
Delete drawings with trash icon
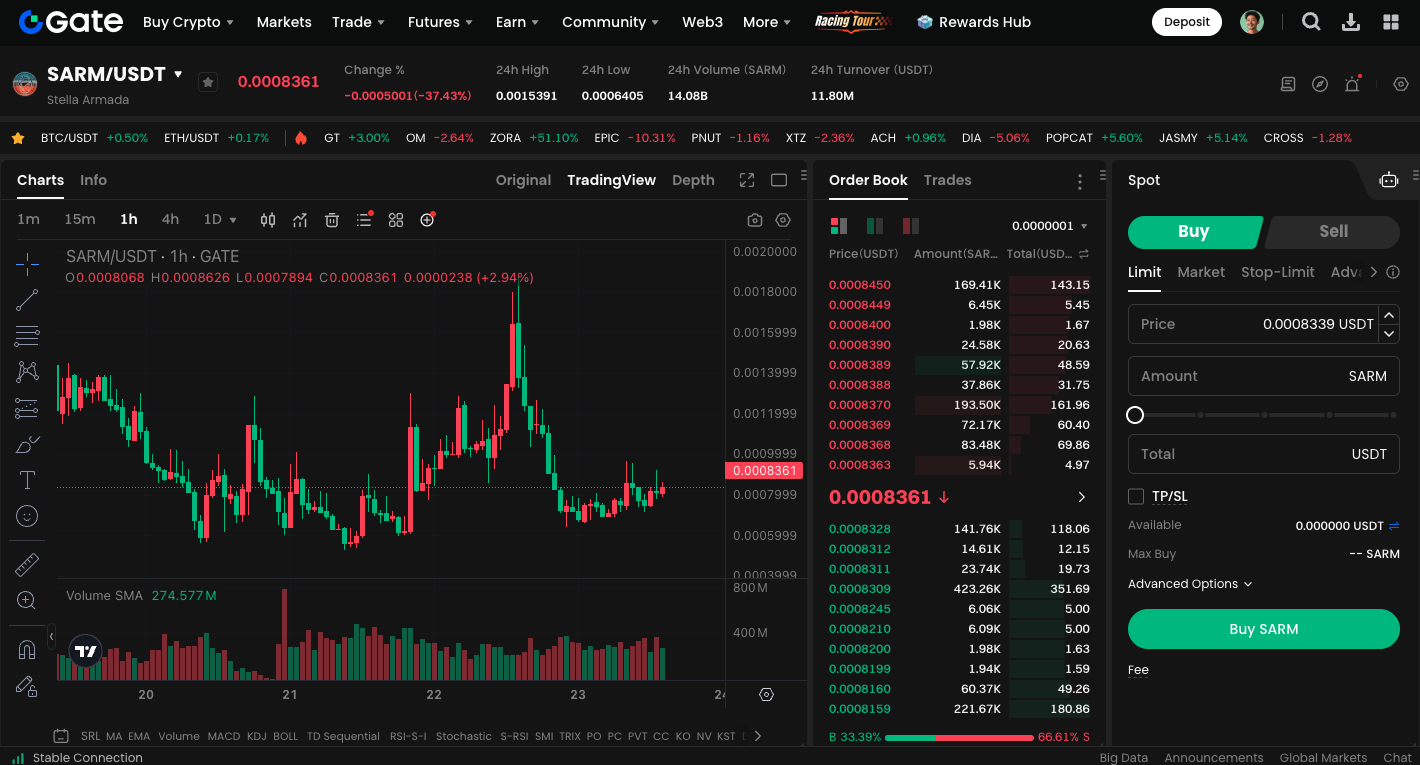(332, 220)
